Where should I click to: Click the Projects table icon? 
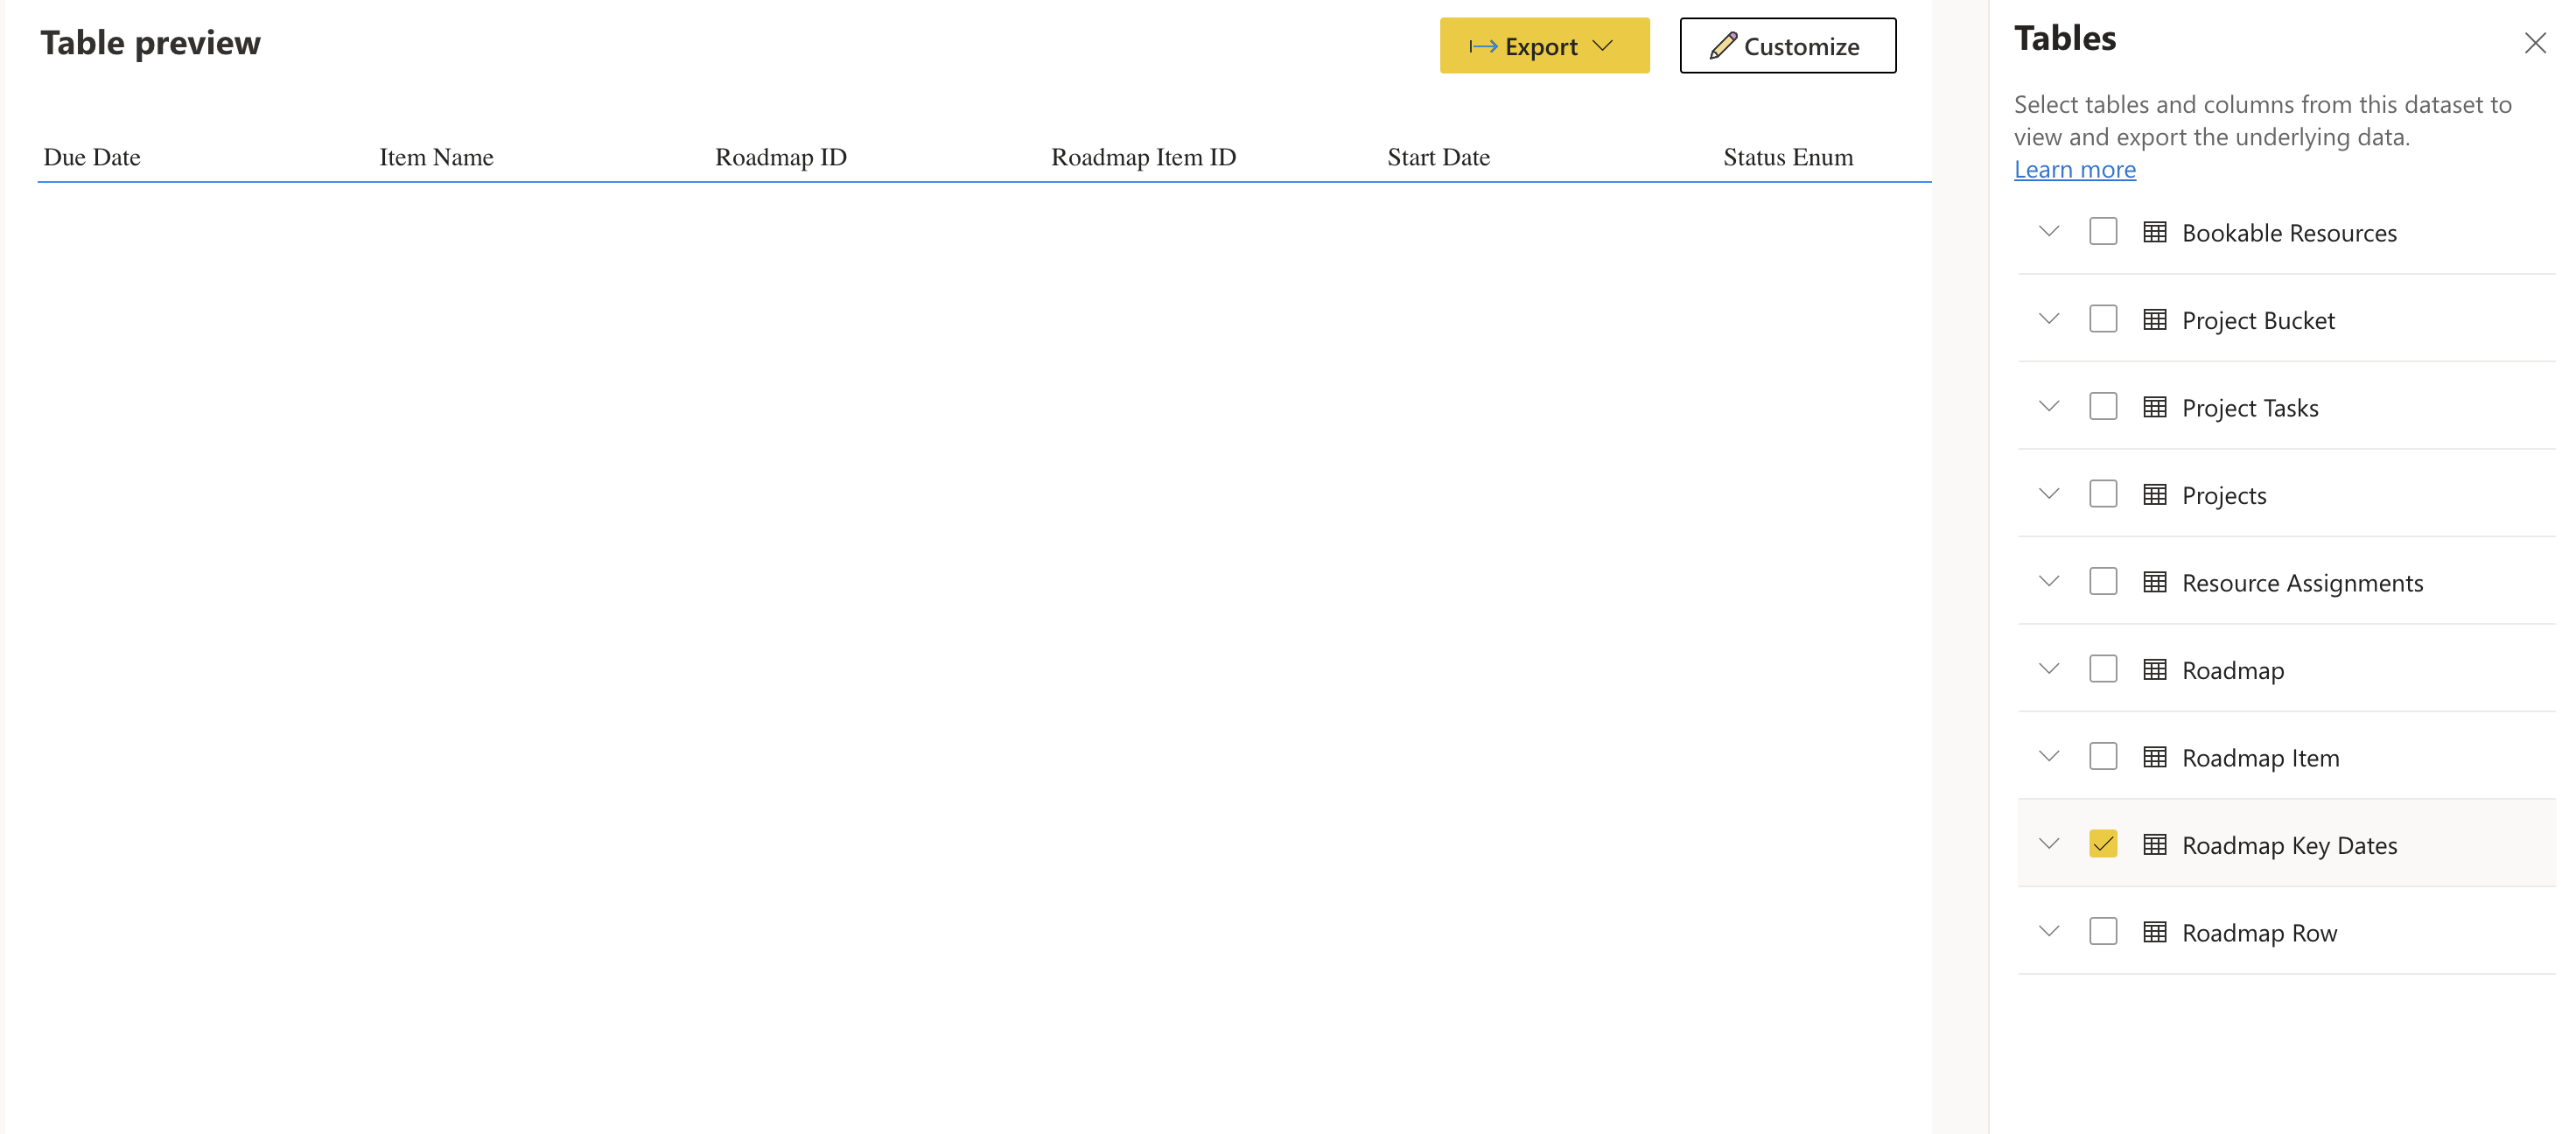coord(2155,494)
